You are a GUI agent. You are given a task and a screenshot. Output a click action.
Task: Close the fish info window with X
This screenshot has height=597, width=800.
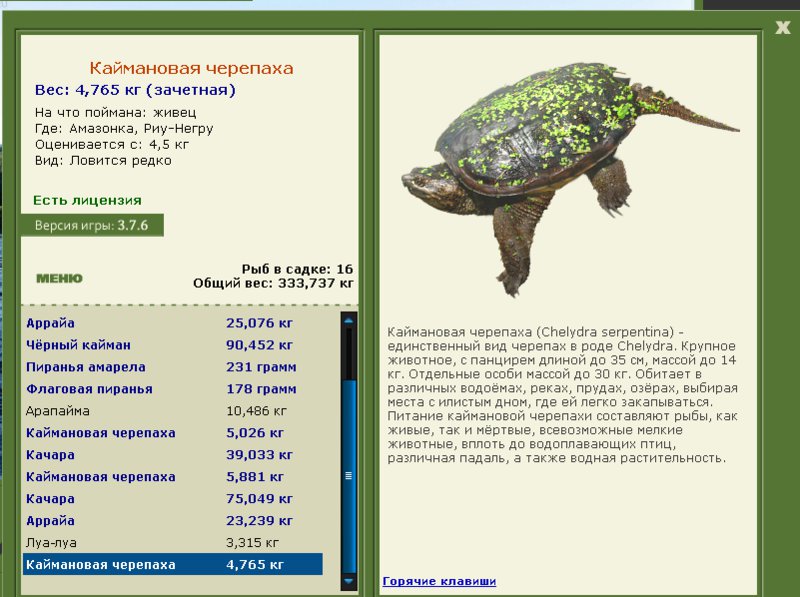pos(783,27)
